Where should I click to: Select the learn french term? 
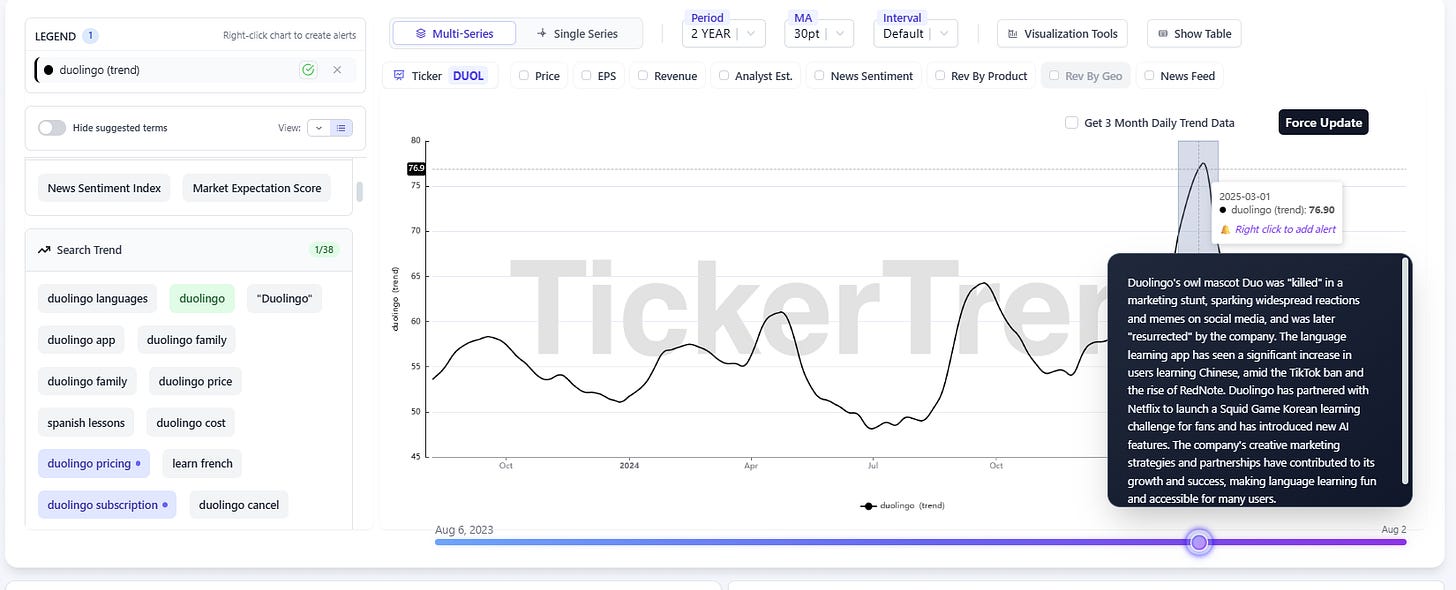click(202, 464)
